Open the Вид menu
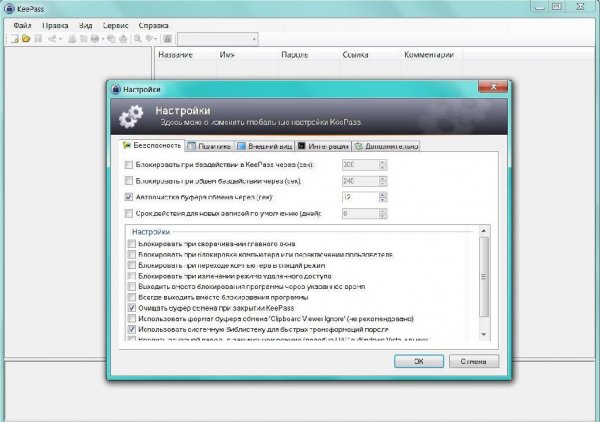 click(x=86, y=26)
